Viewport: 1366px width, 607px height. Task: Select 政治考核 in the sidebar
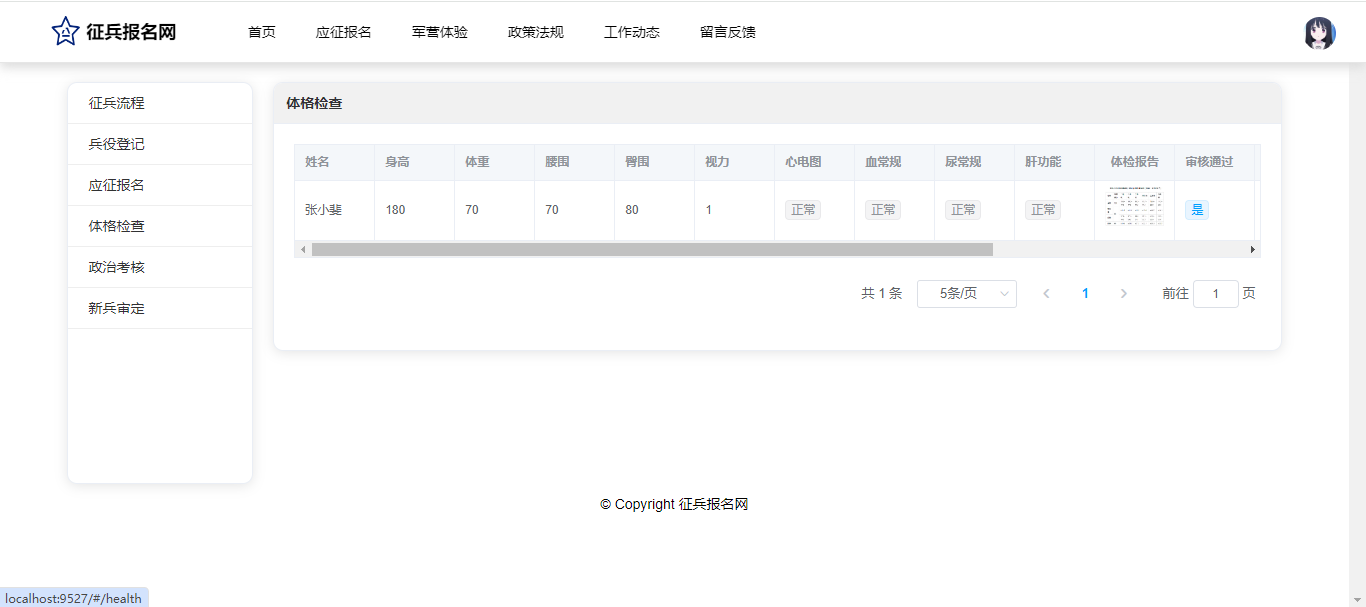click(x=160, y=267)
